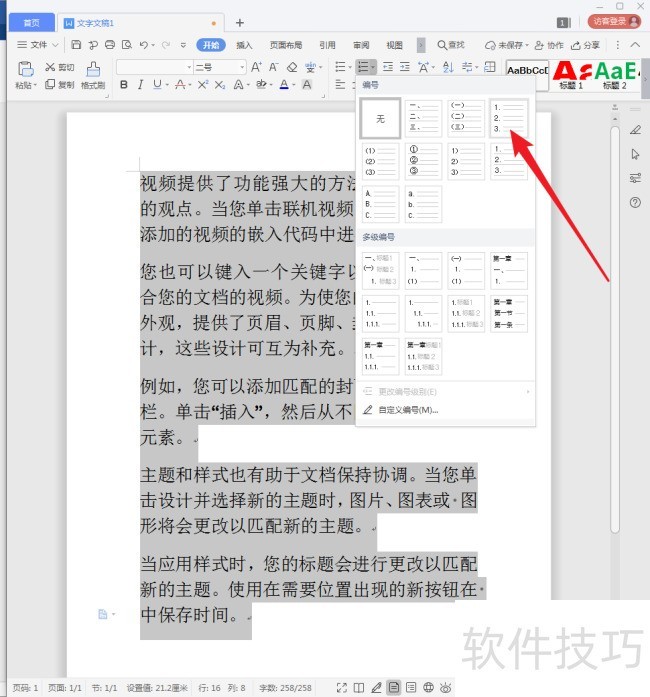Increase font size with A+ icon
Image resolution: width=650 pixels, height=697 pixels.
(257, 67)
